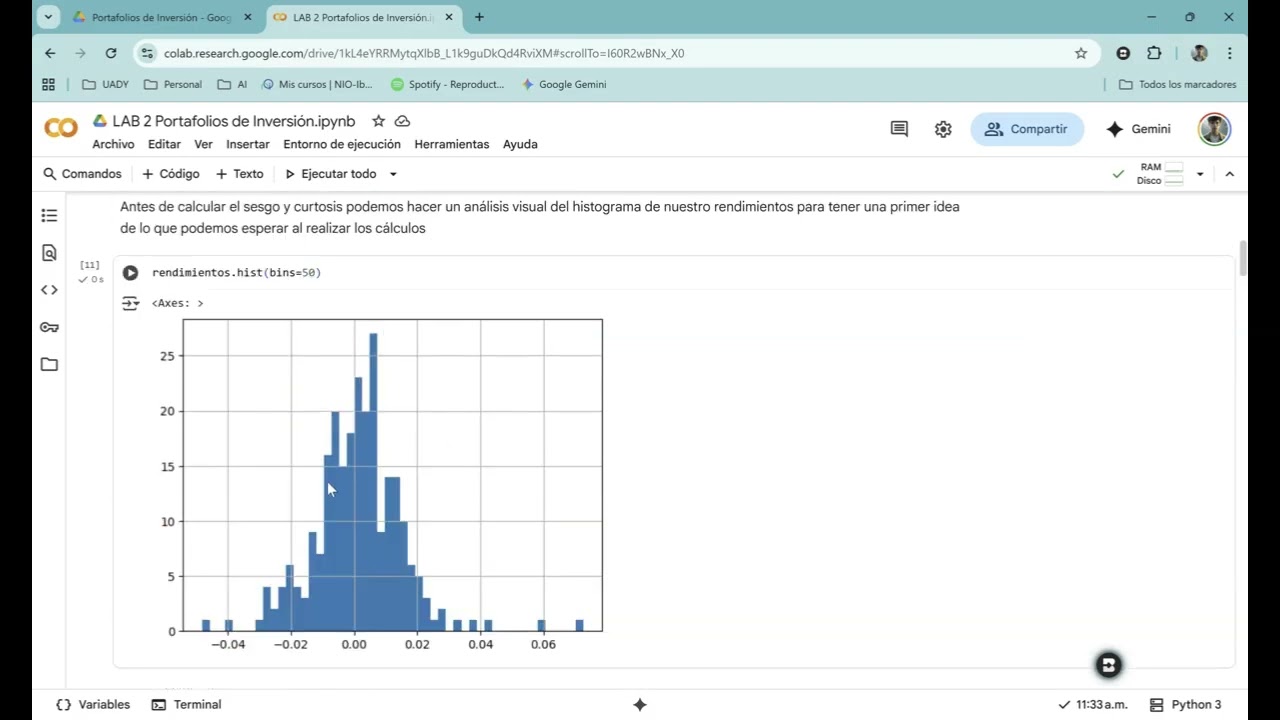
Task: Open the Ayuda menu
Action: [520, 144]
